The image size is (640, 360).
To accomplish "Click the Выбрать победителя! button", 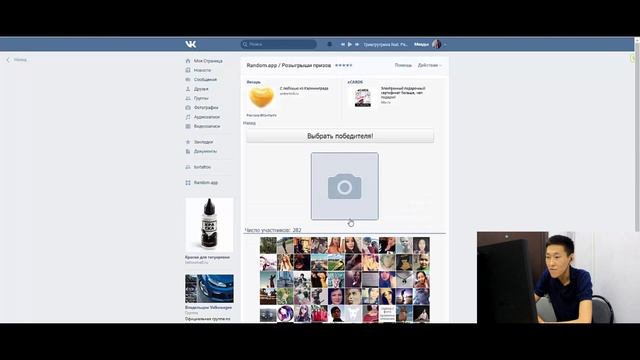I will (340, 136).
